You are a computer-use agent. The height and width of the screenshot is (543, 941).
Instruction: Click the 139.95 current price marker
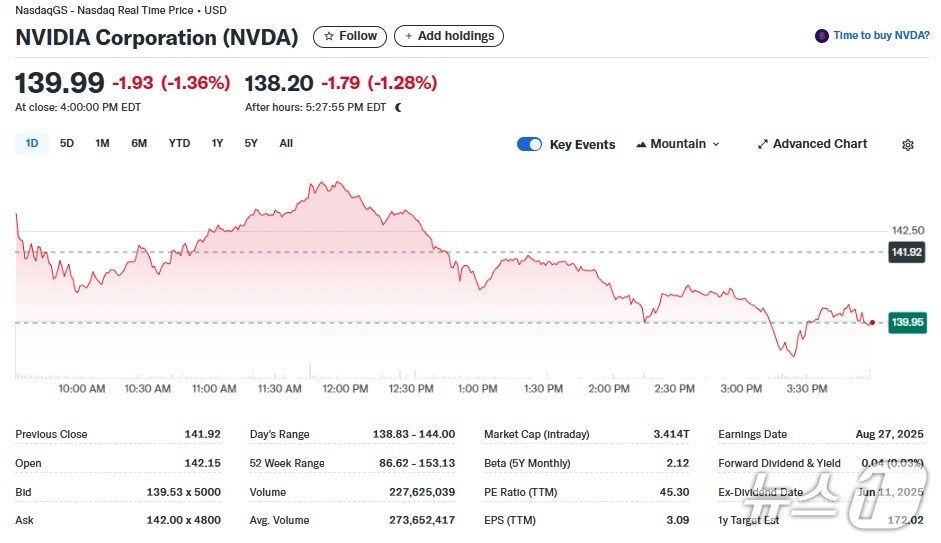[908, 322]
